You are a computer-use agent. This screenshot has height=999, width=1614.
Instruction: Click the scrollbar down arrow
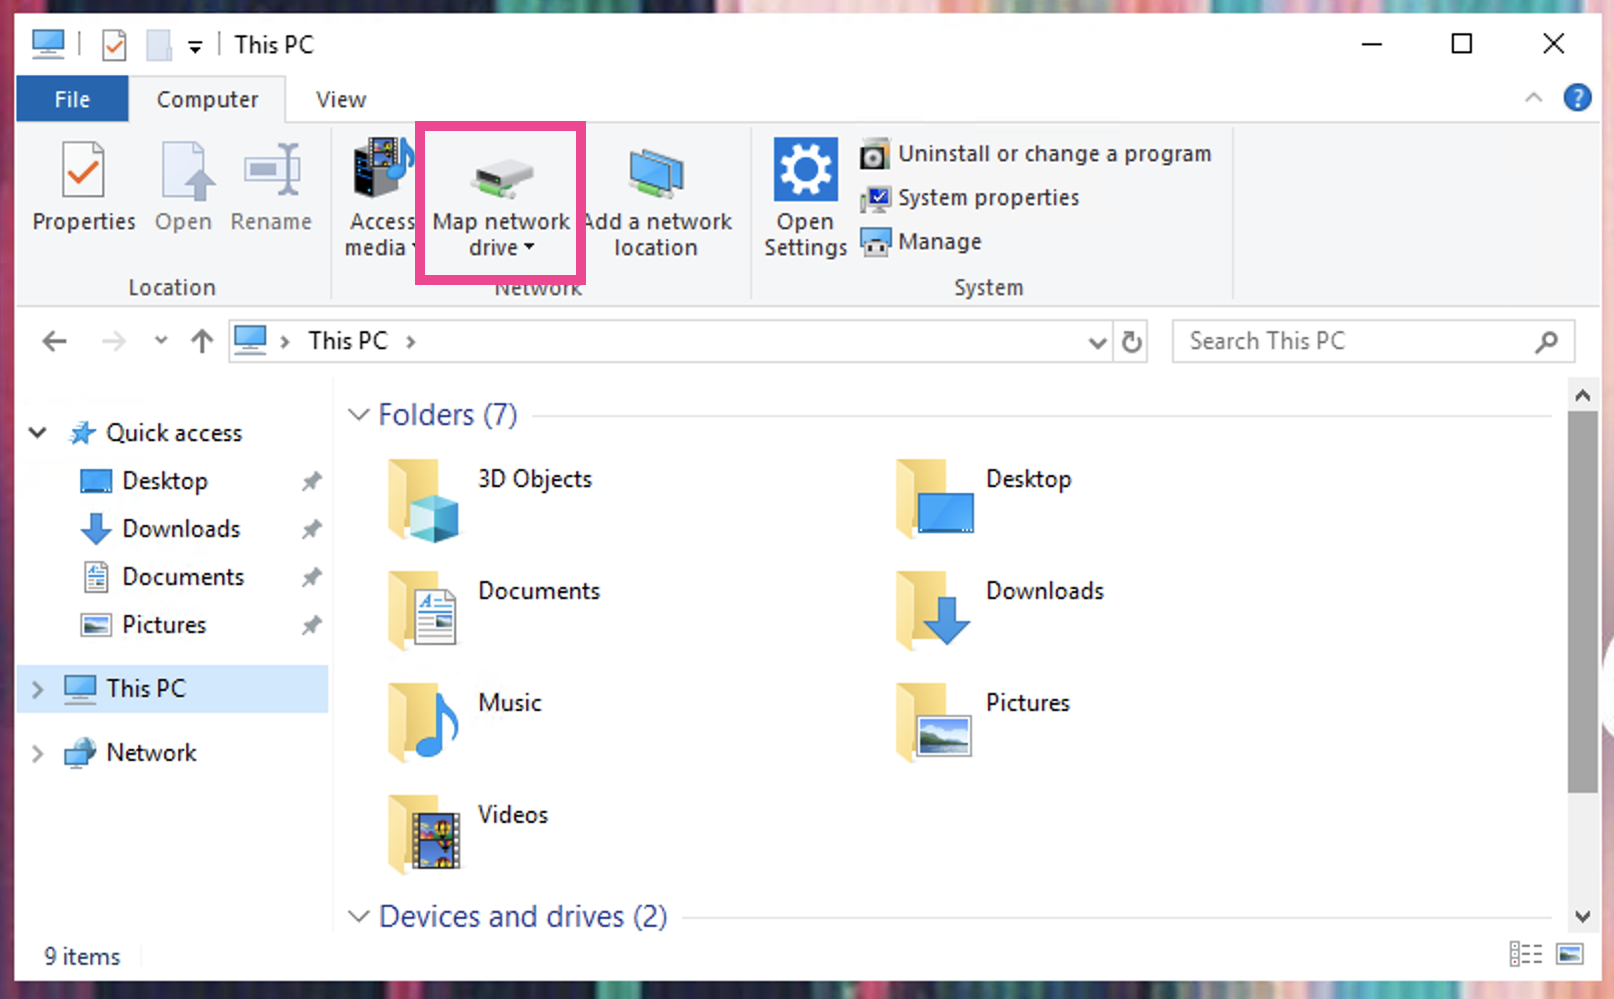pyautogui.click(x=1582, y=916)
